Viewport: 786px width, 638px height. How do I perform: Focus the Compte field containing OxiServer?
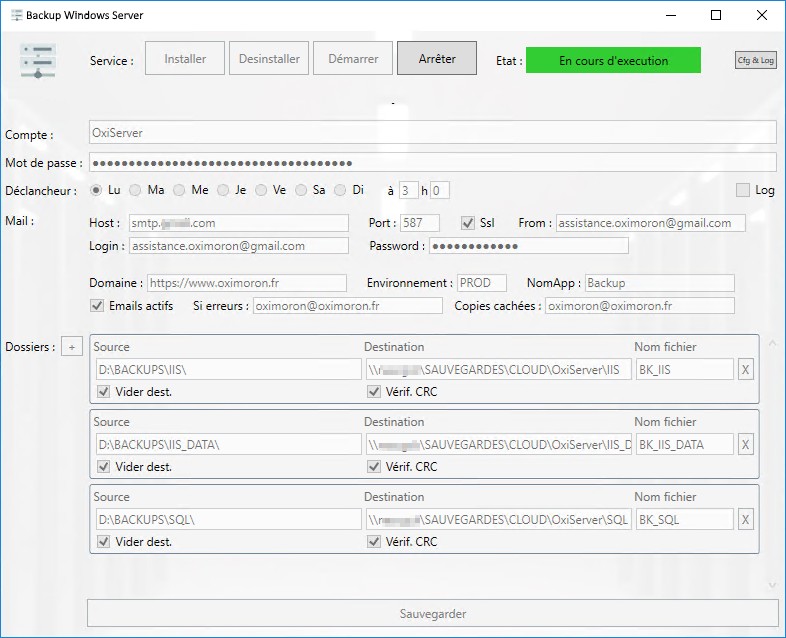click(433, 133)
